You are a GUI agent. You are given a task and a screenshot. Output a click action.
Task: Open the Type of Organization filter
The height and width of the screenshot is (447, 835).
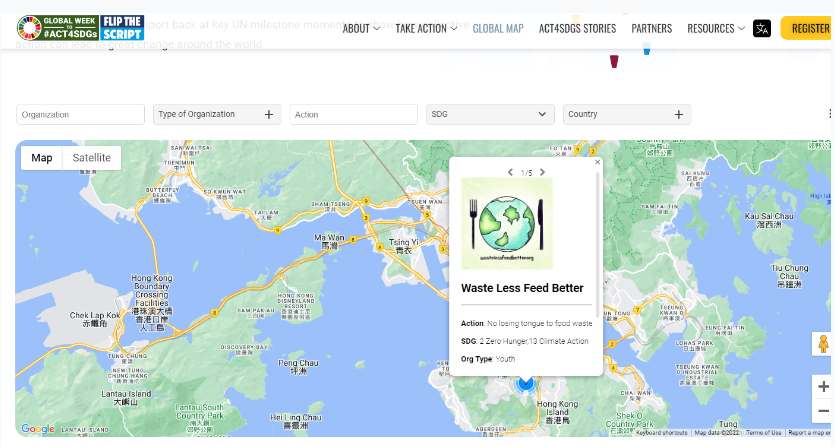coord(217,114)
